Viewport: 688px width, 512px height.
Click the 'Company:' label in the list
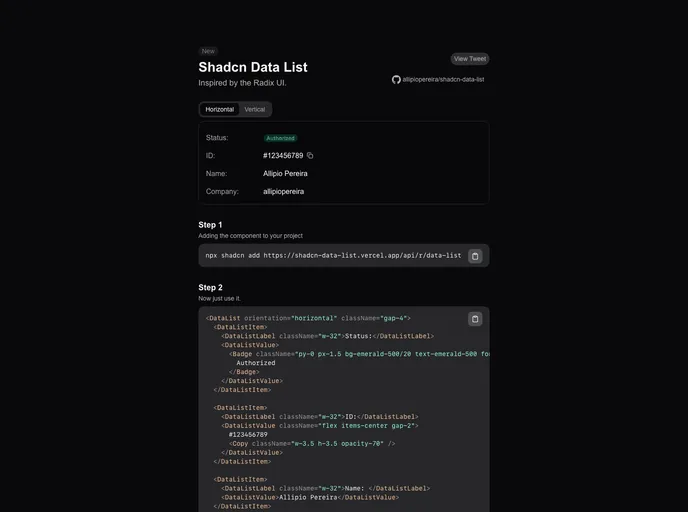(x=222, y=192)
